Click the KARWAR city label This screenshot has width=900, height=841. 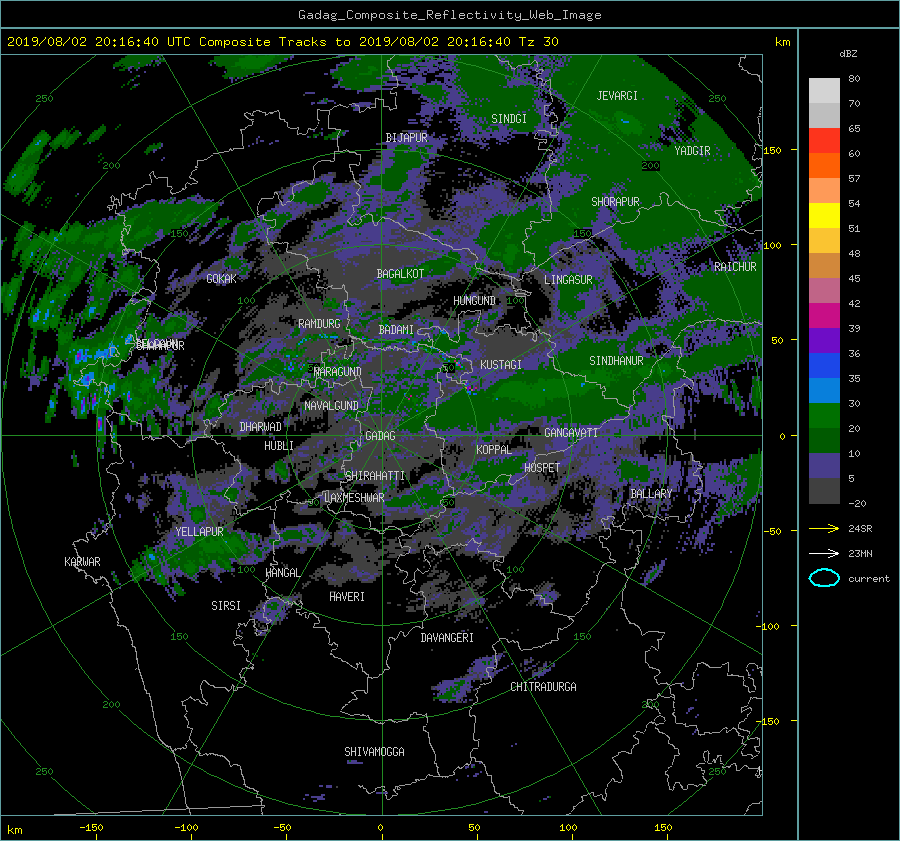tap(82, 561)
